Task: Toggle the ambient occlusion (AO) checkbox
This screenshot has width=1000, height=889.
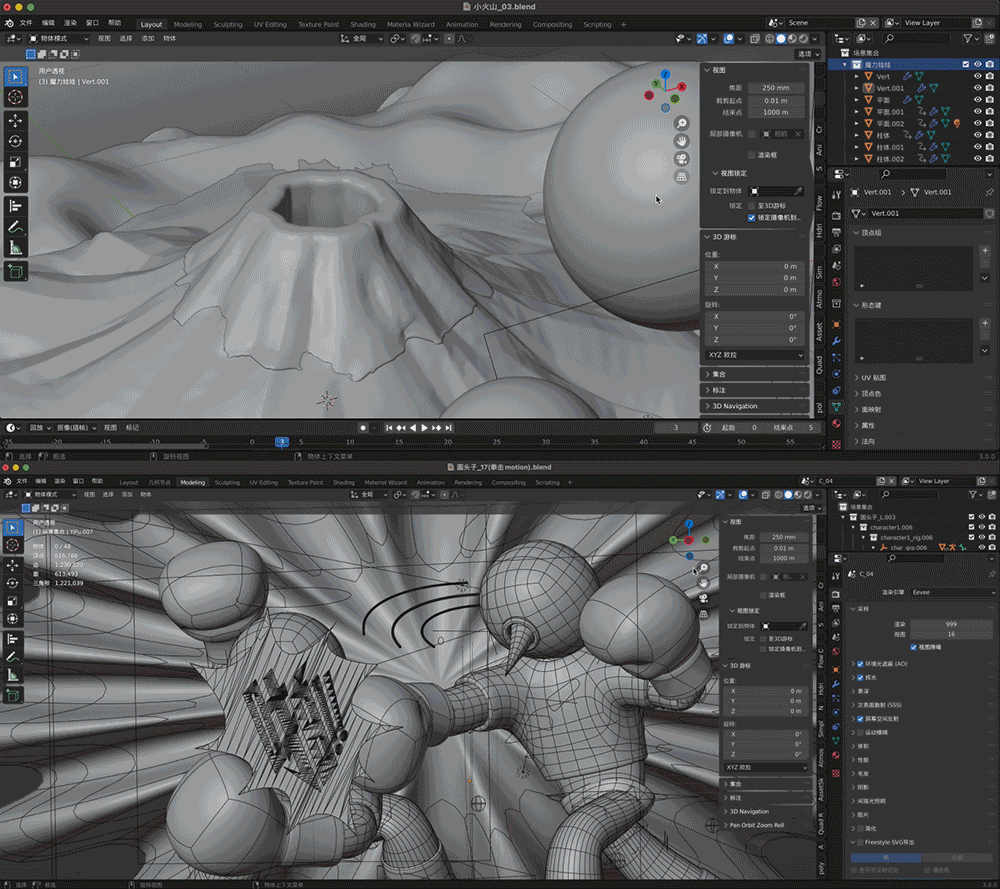Action: click(860, 664)
